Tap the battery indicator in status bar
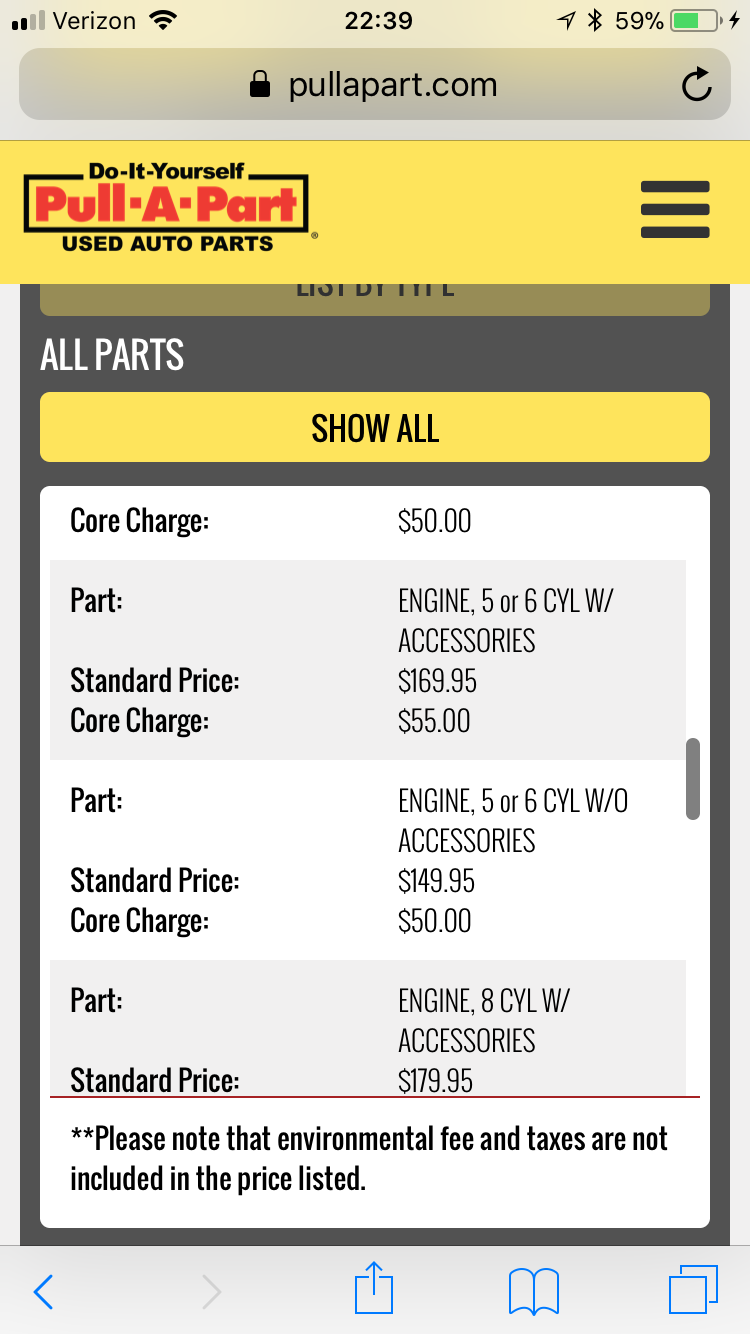This screenshot has height=1334, width=750. [x=695, y=20]
